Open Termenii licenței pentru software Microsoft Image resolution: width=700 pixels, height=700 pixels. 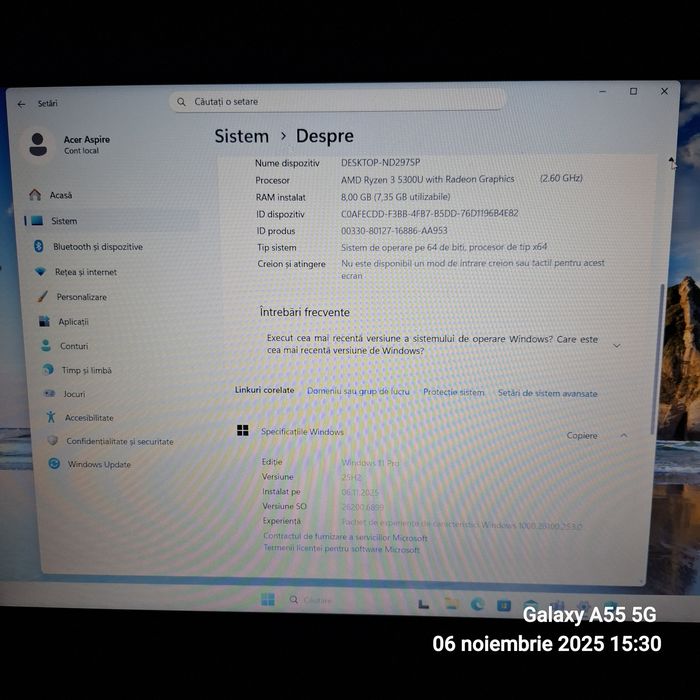pos(342,549)
